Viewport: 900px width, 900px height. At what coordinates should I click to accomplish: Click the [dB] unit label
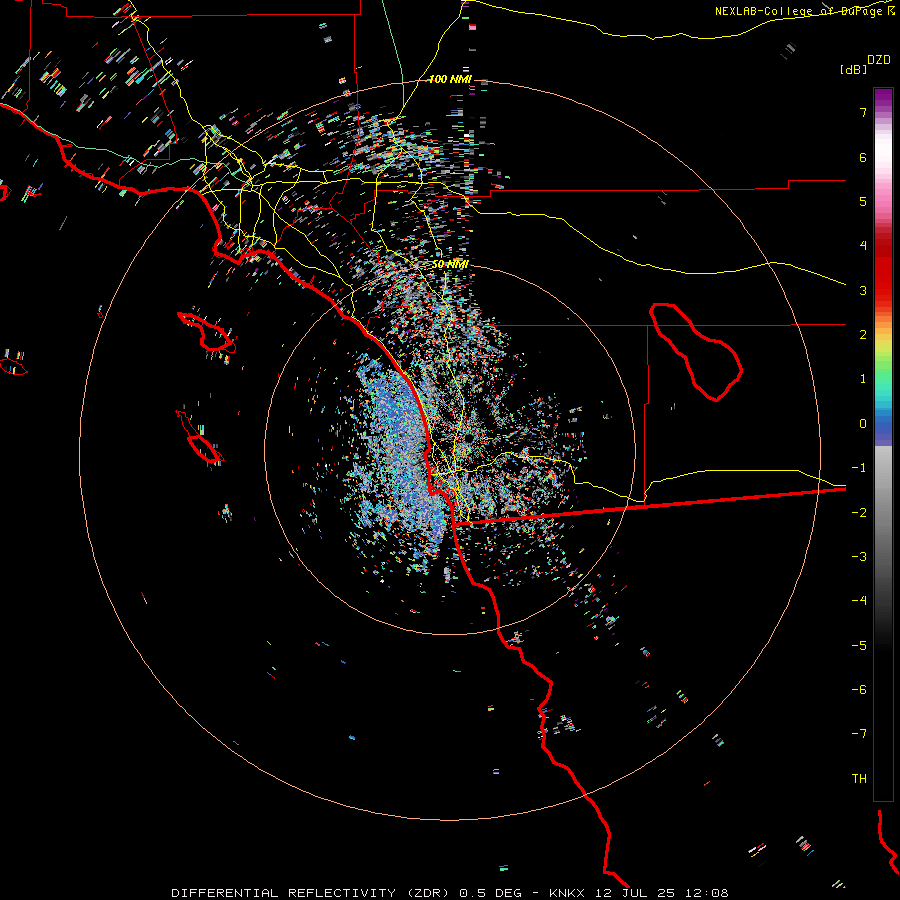853,70
